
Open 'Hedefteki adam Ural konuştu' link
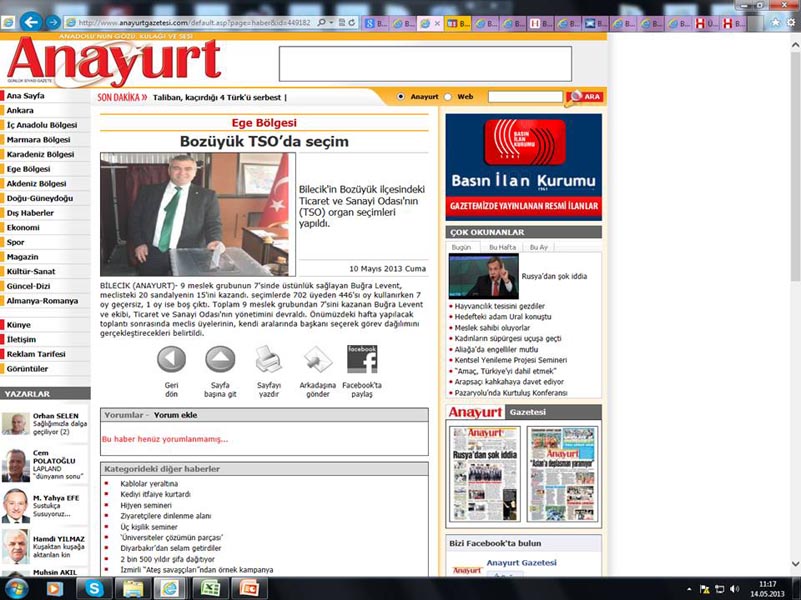503,317
